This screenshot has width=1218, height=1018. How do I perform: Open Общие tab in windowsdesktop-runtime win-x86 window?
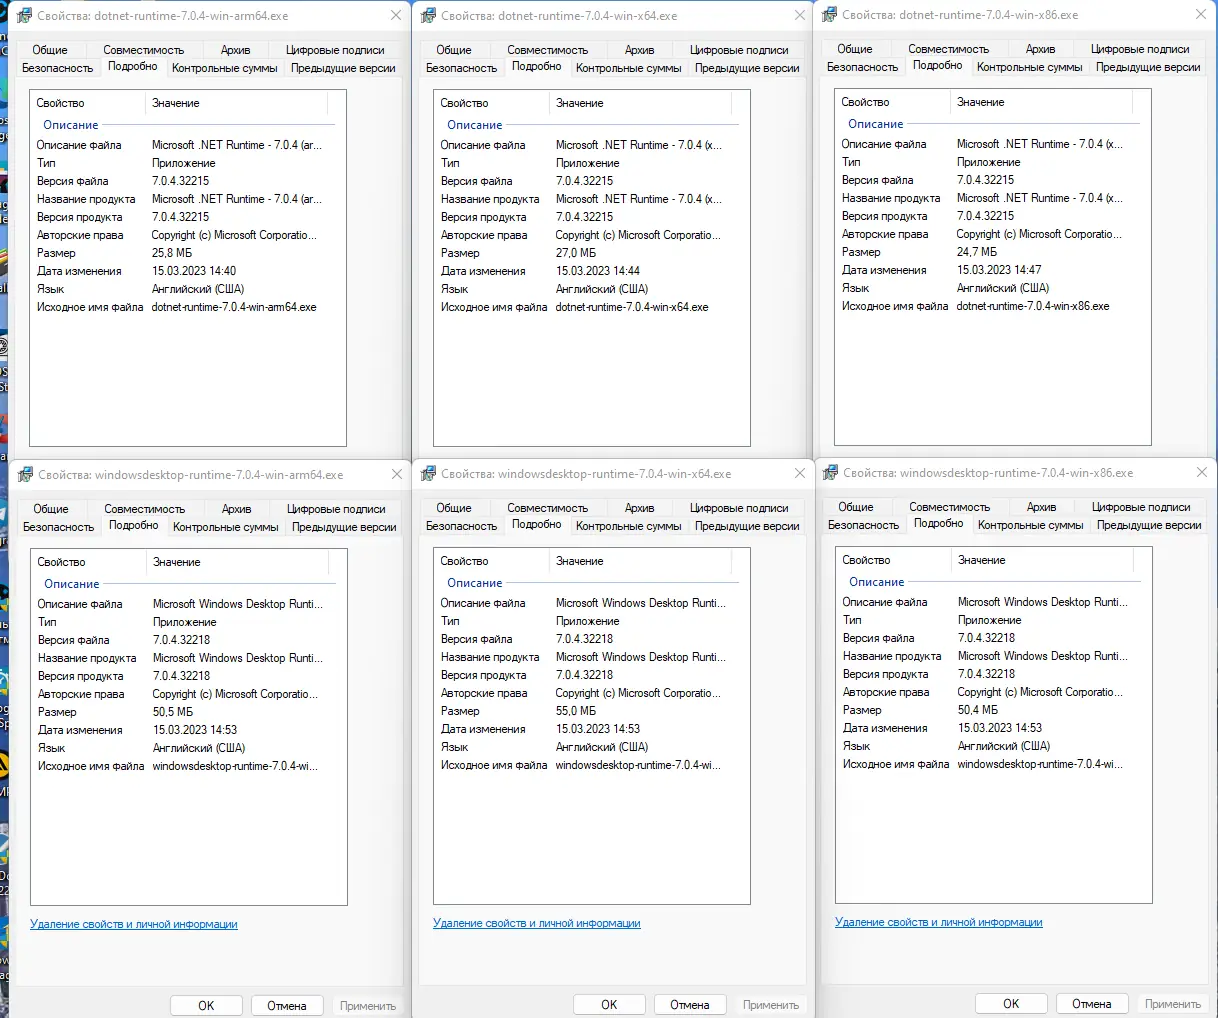[856, 507]
